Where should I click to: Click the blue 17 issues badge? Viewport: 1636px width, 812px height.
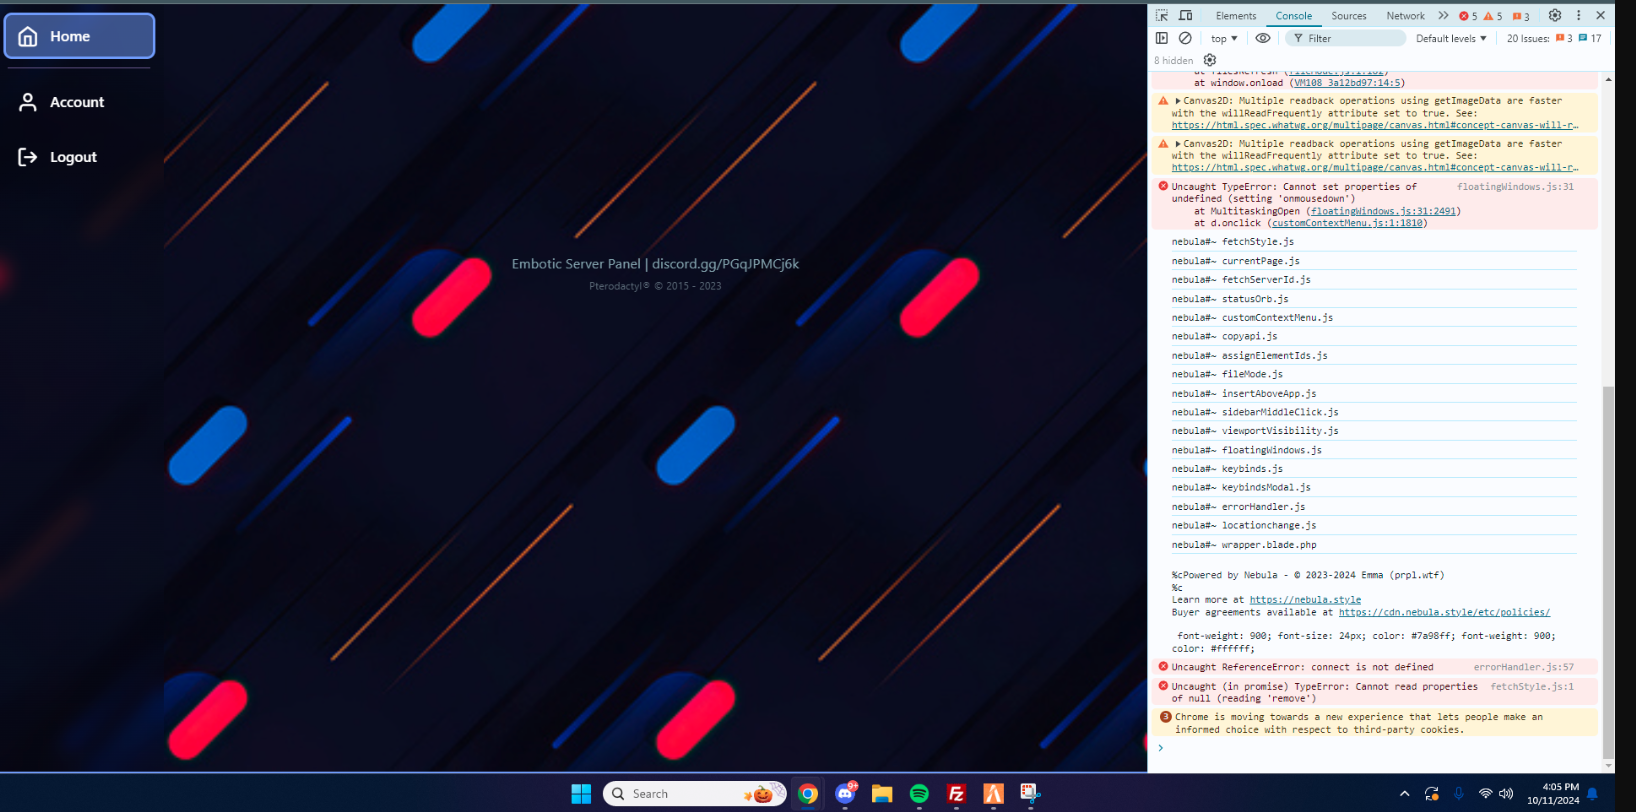pyautogui.click(x=1590, y=38)
